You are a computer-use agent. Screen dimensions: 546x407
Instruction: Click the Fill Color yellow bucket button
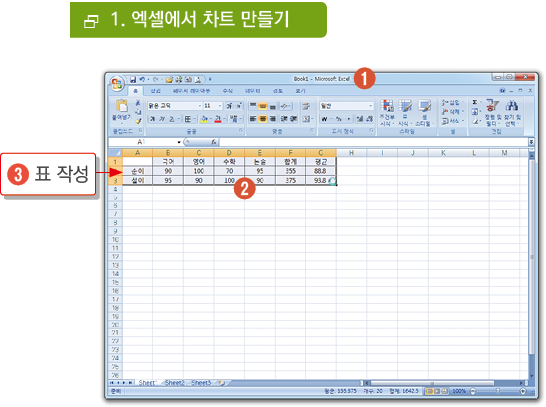204,119
